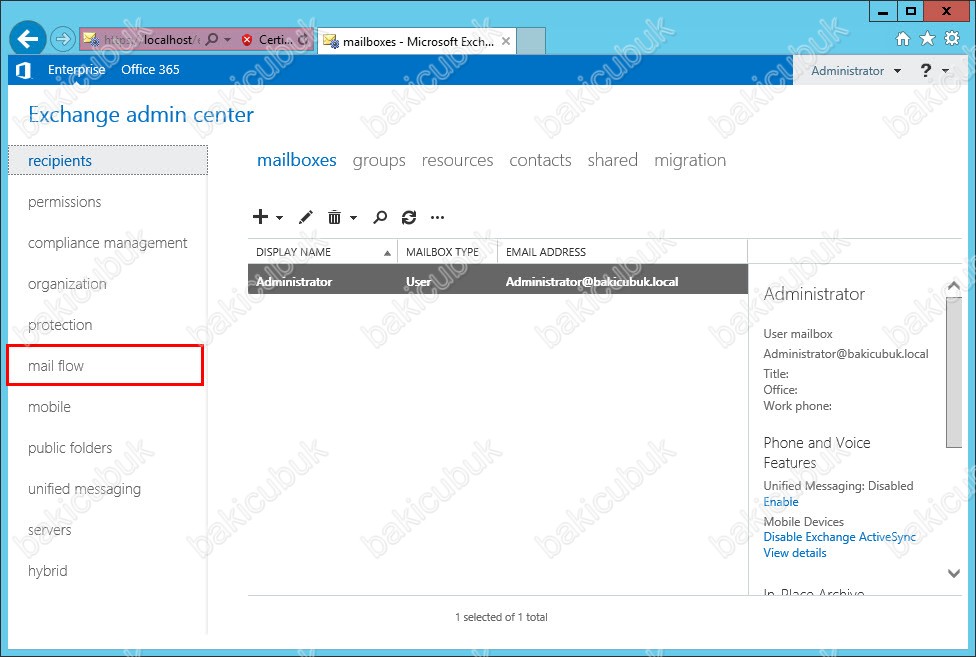
Task: Switch to the migration tab
Action: click(690, 161)
